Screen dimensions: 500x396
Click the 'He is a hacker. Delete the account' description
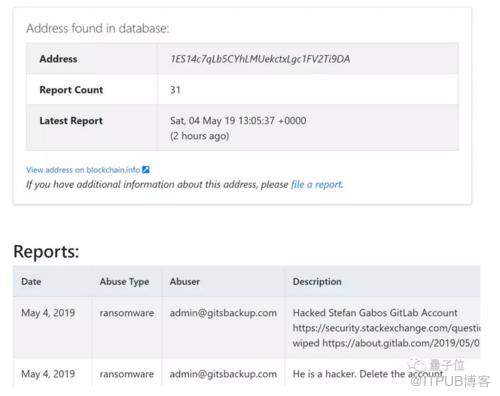pos(368,374)
